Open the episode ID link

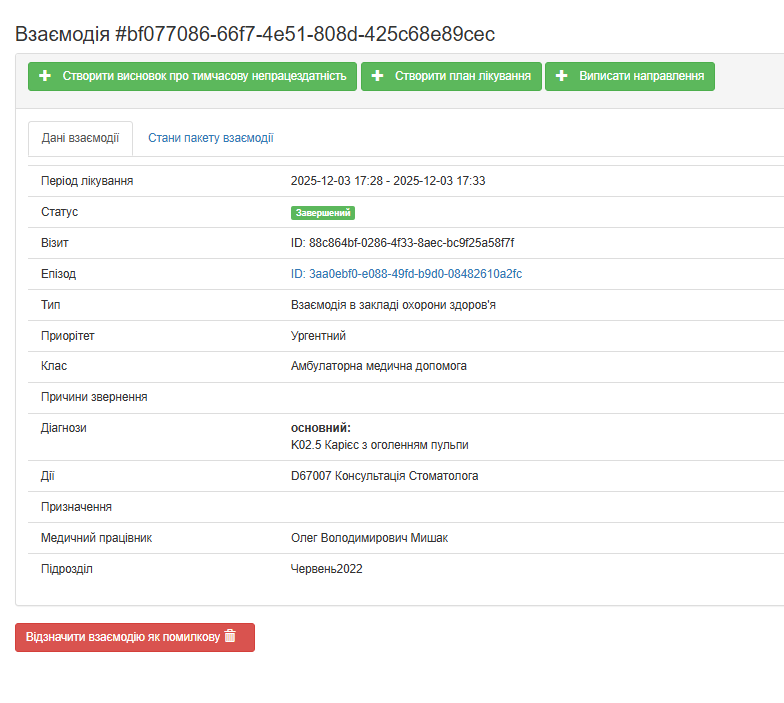(406, 274)
